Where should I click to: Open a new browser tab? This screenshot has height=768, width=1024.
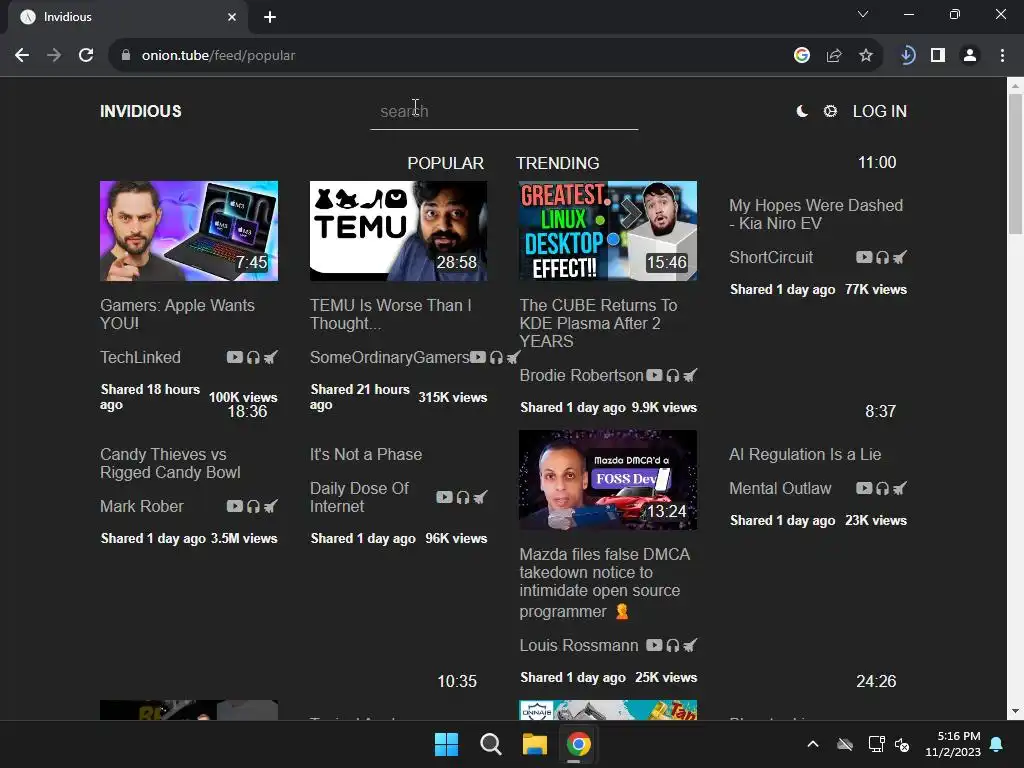click(270, 17)
